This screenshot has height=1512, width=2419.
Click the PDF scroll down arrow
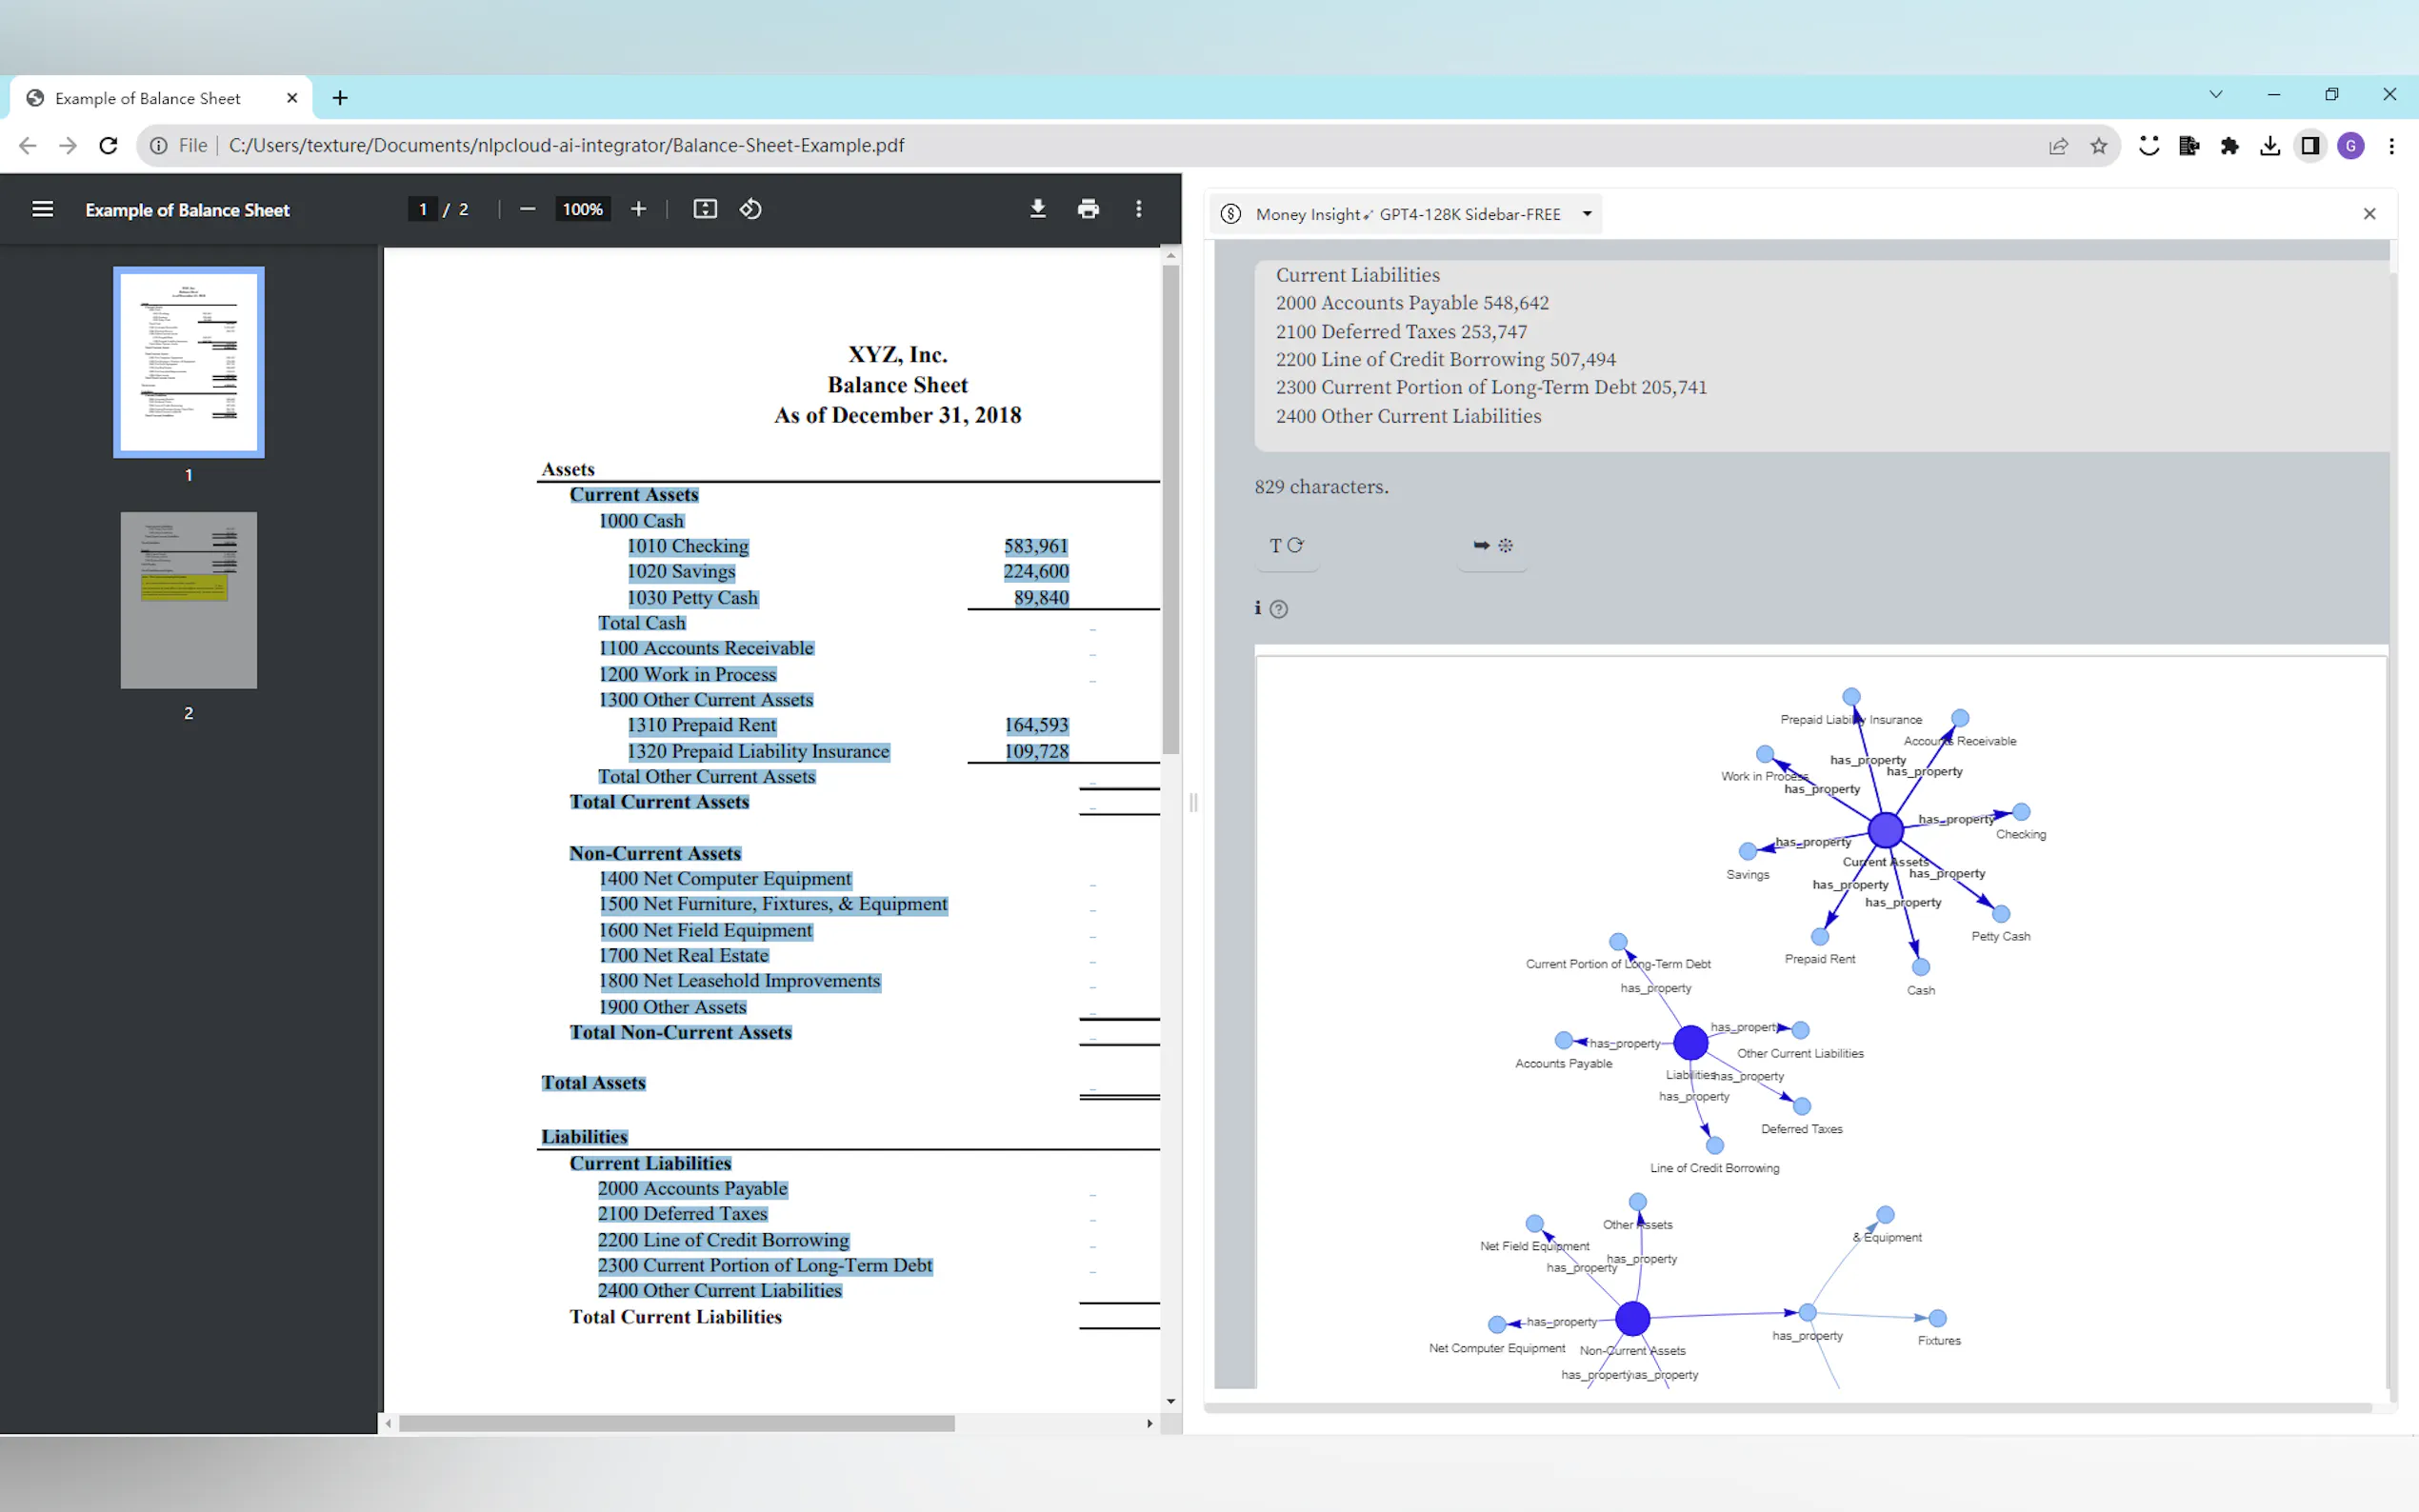pos(1170,1402)
